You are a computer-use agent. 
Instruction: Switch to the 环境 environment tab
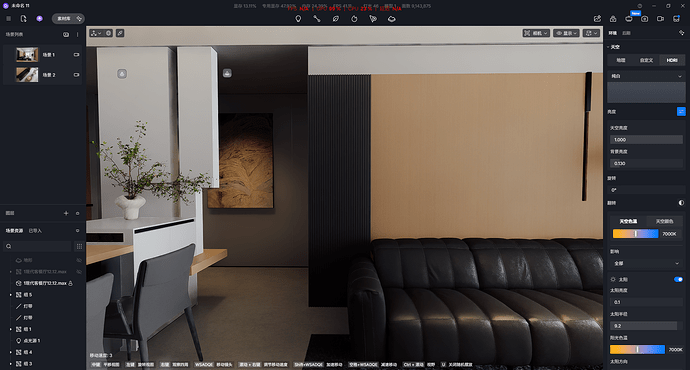click(613, 33)
